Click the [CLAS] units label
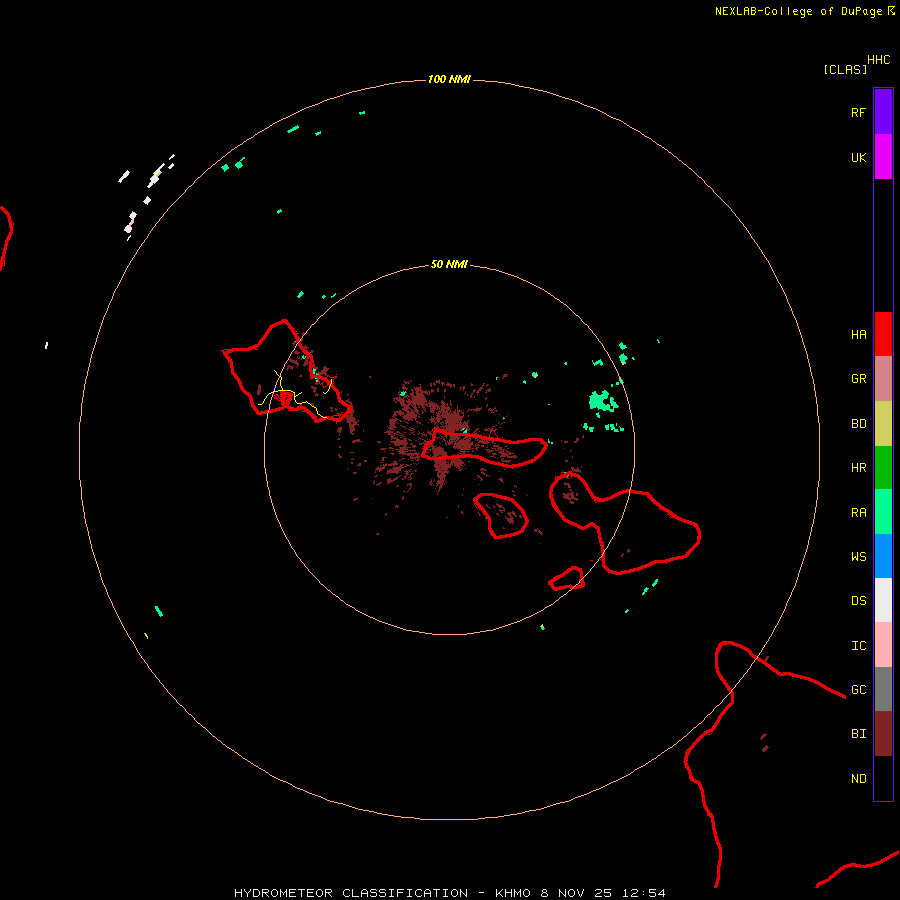This screenshot has width=900, height=900. point(845,69)
